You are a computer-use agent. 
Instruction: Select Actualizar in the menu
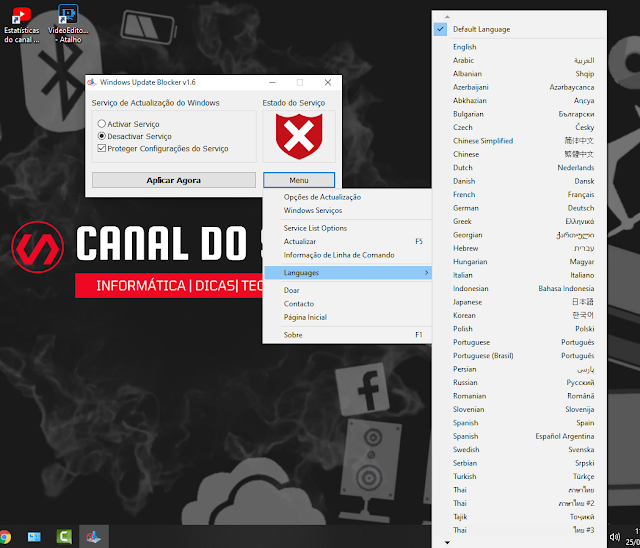347,242
